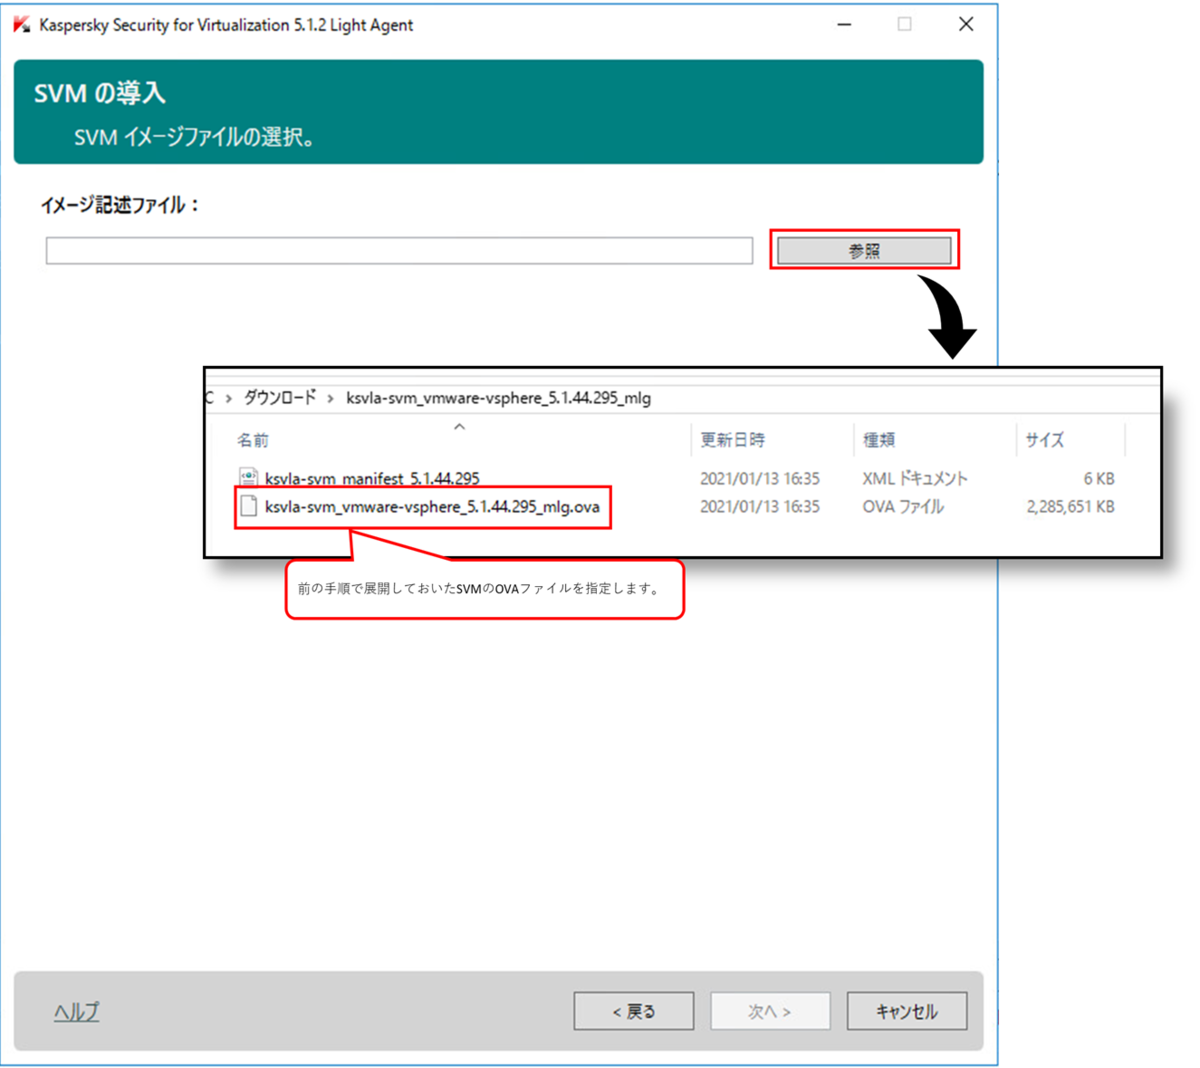Image resolution: width=1200 pixels, height=1068 pixels.
Task: Cancel the wizard with キャンセル
Action: click(907, 1011)
